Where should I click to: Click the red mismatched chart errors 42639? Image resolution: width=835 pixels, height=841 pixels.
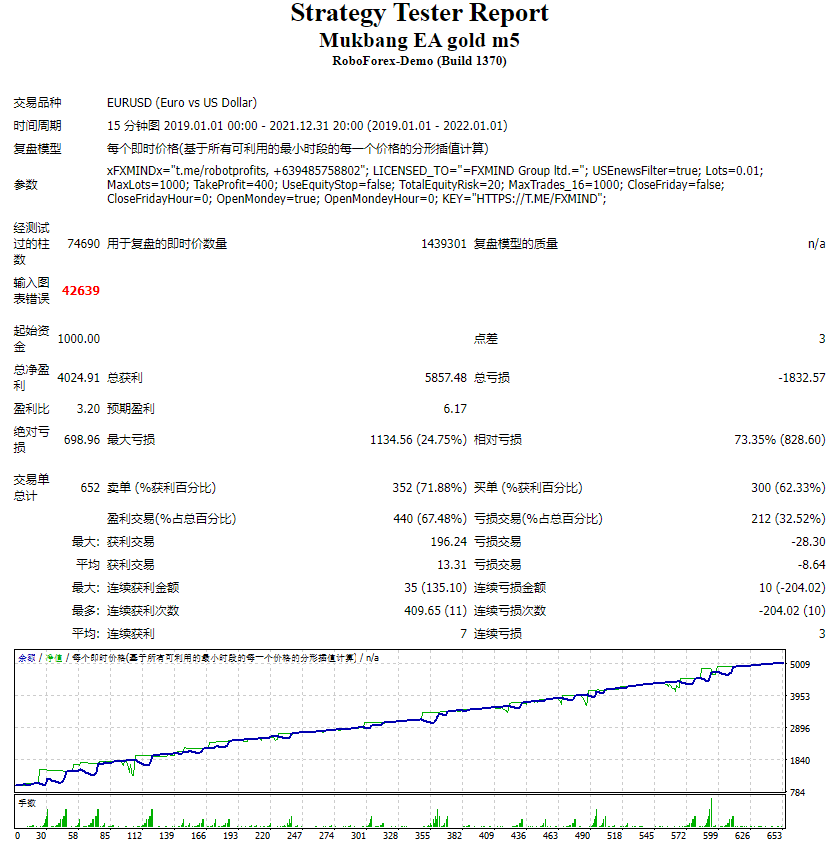point(81,291)
